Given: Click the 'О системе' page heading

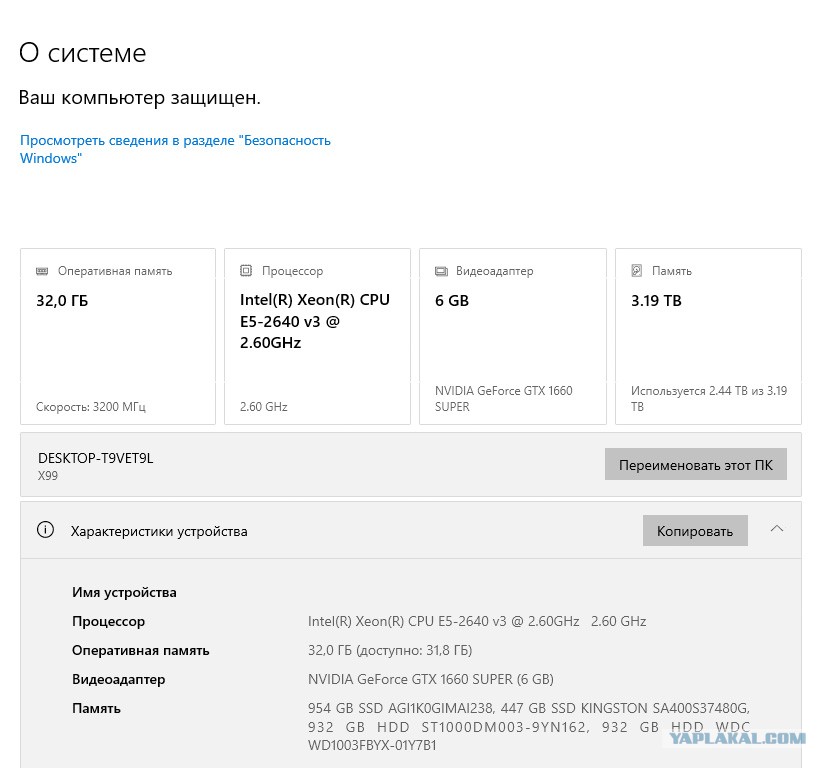Looking at the screenshot, I should tap(83, 53).
